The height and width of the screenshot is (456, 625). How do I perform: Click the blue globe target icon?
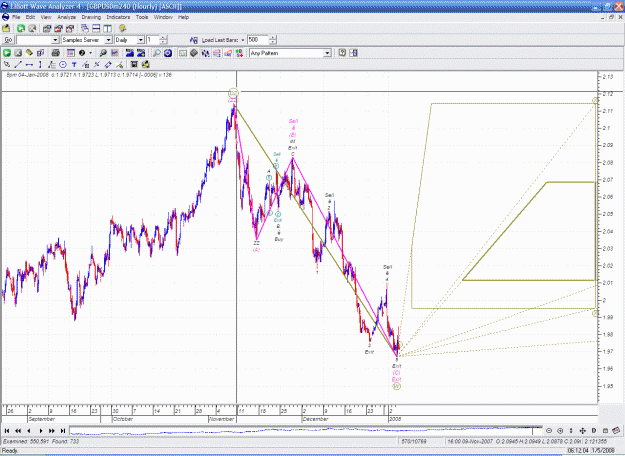tap(168, 53)
